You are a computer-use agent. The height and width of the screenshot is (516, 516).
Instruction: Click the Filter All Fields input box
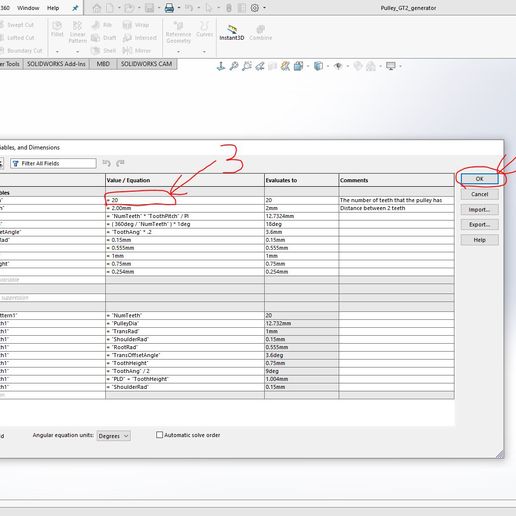[53, 163]
